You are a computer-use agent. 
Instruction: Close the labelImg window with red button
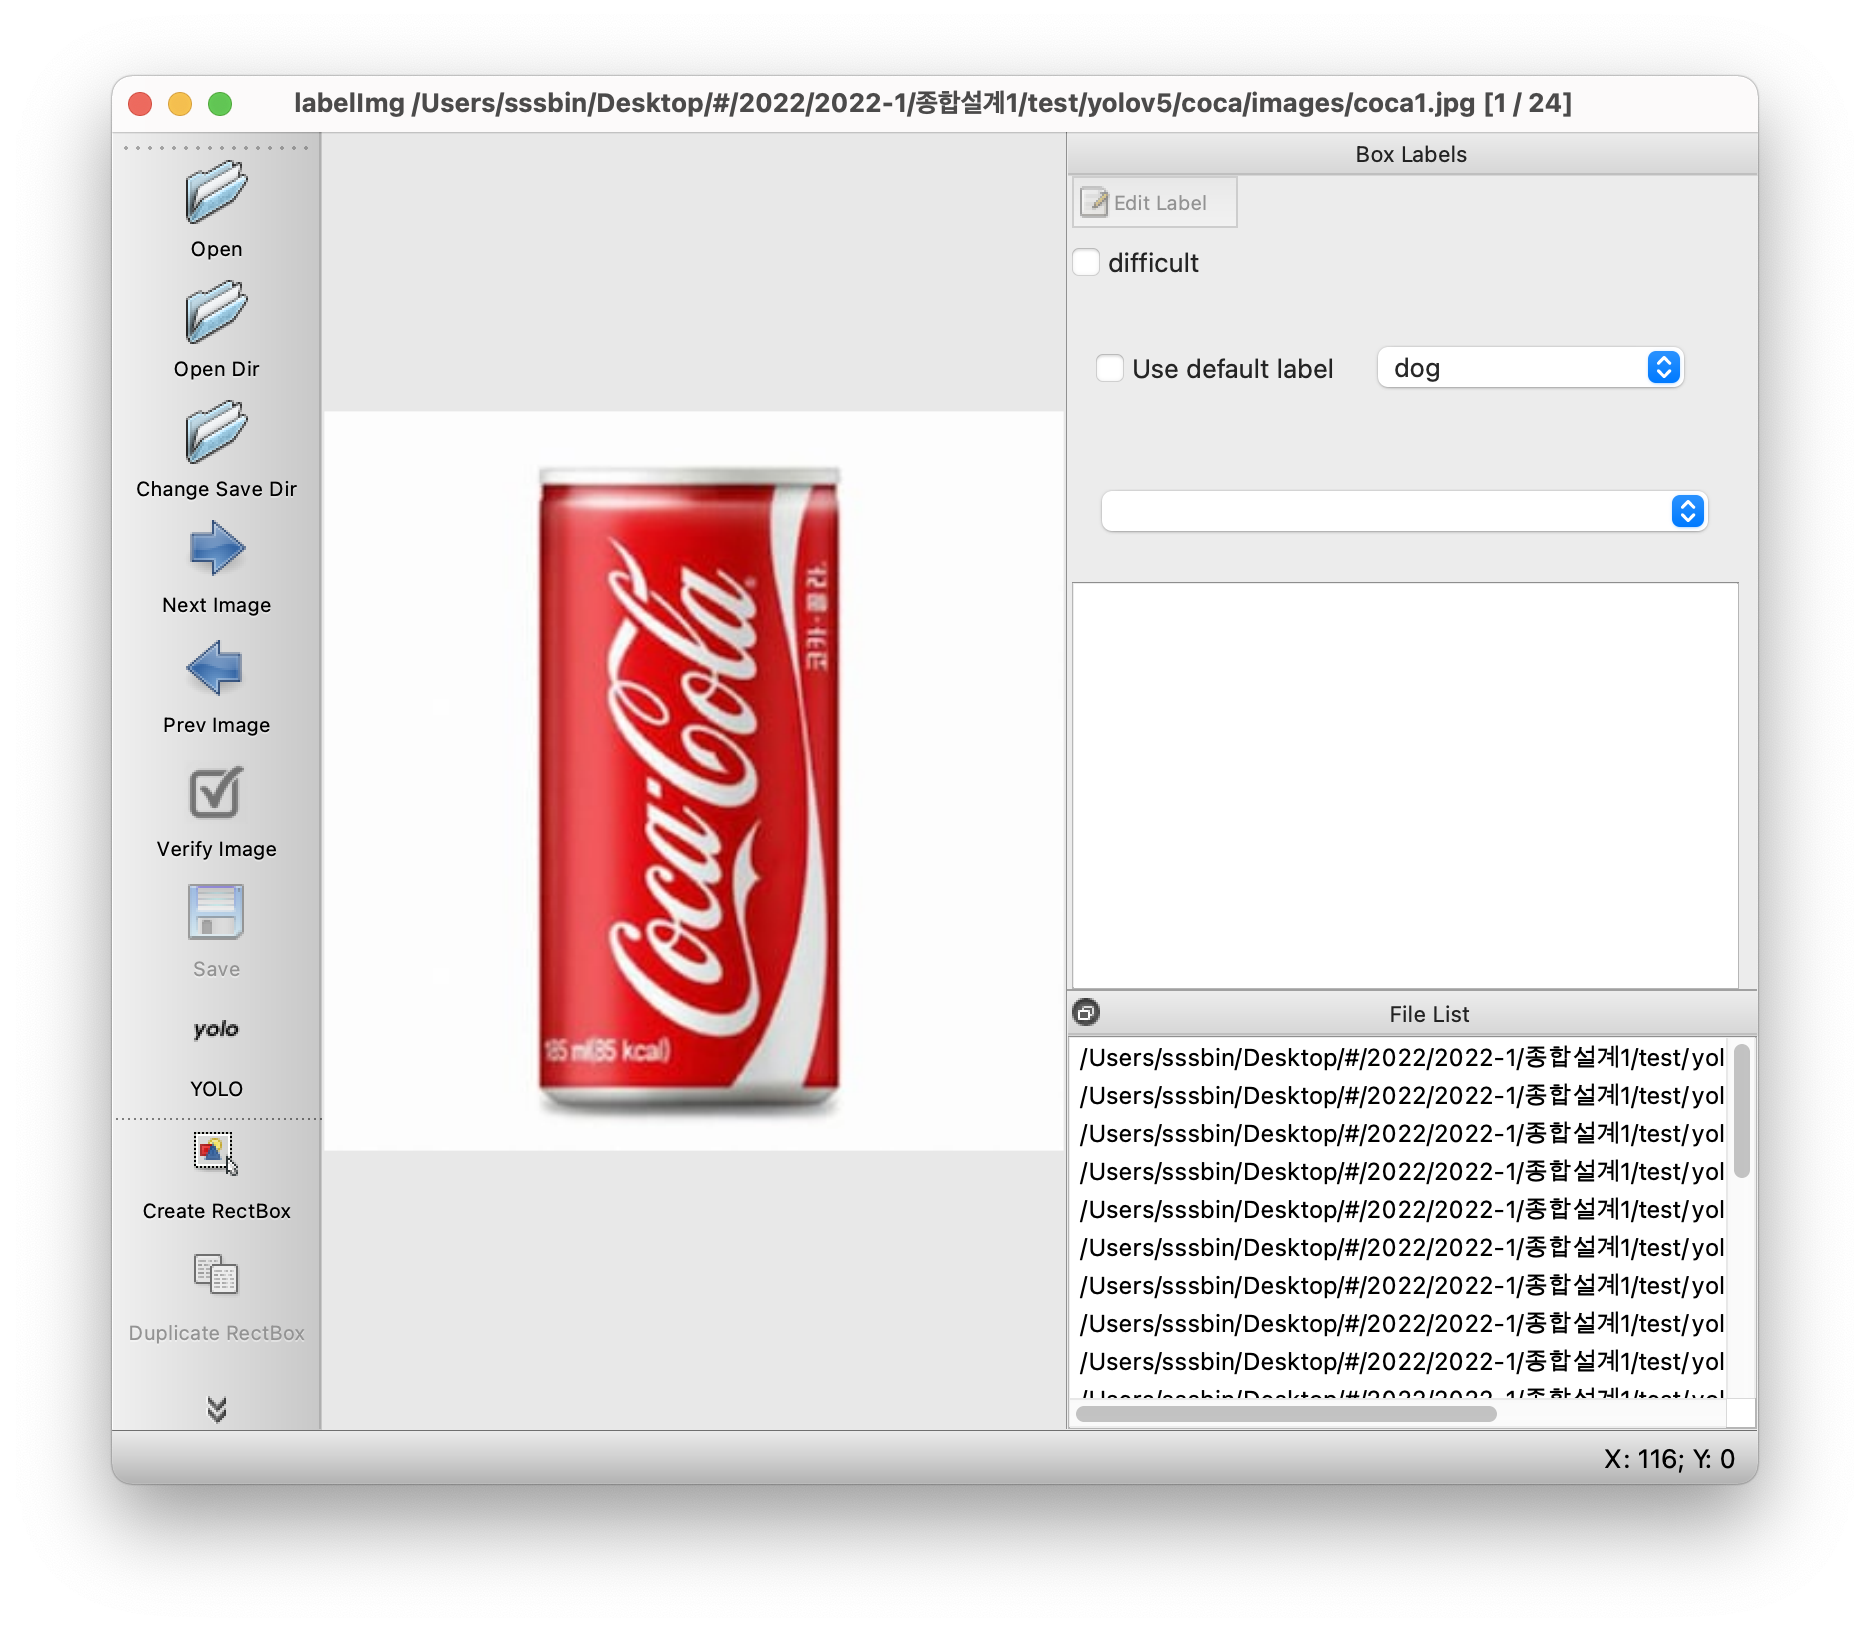pyautogui.click(x=140, y=104)
